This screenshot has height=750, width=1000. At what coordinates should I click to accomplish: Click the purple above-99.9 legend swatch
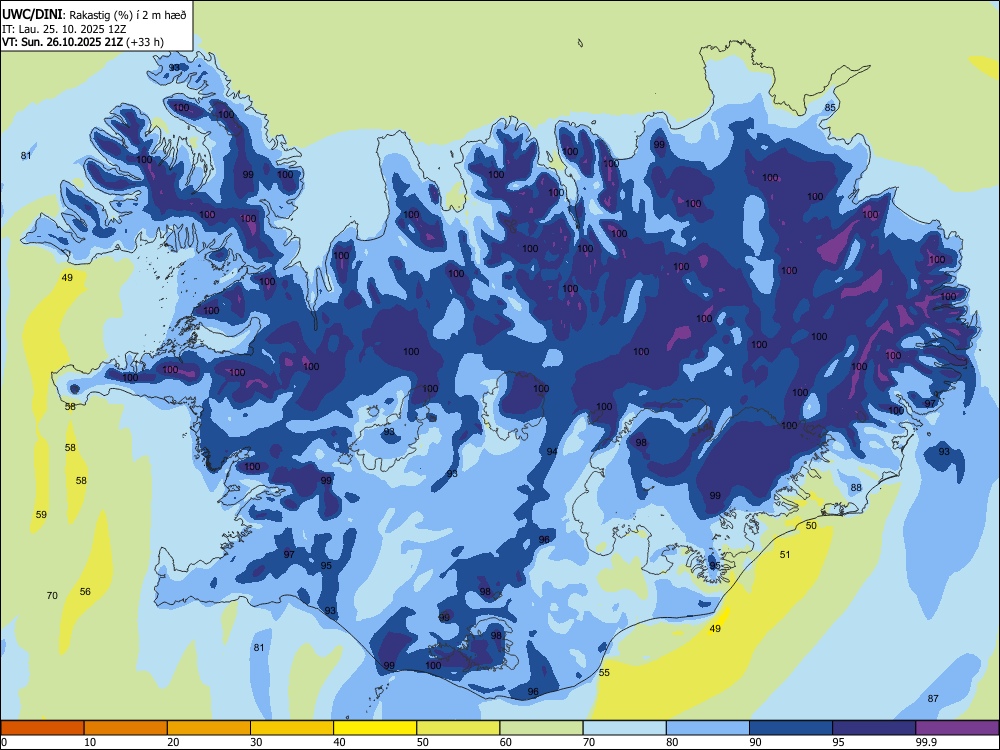pos(957,728)
